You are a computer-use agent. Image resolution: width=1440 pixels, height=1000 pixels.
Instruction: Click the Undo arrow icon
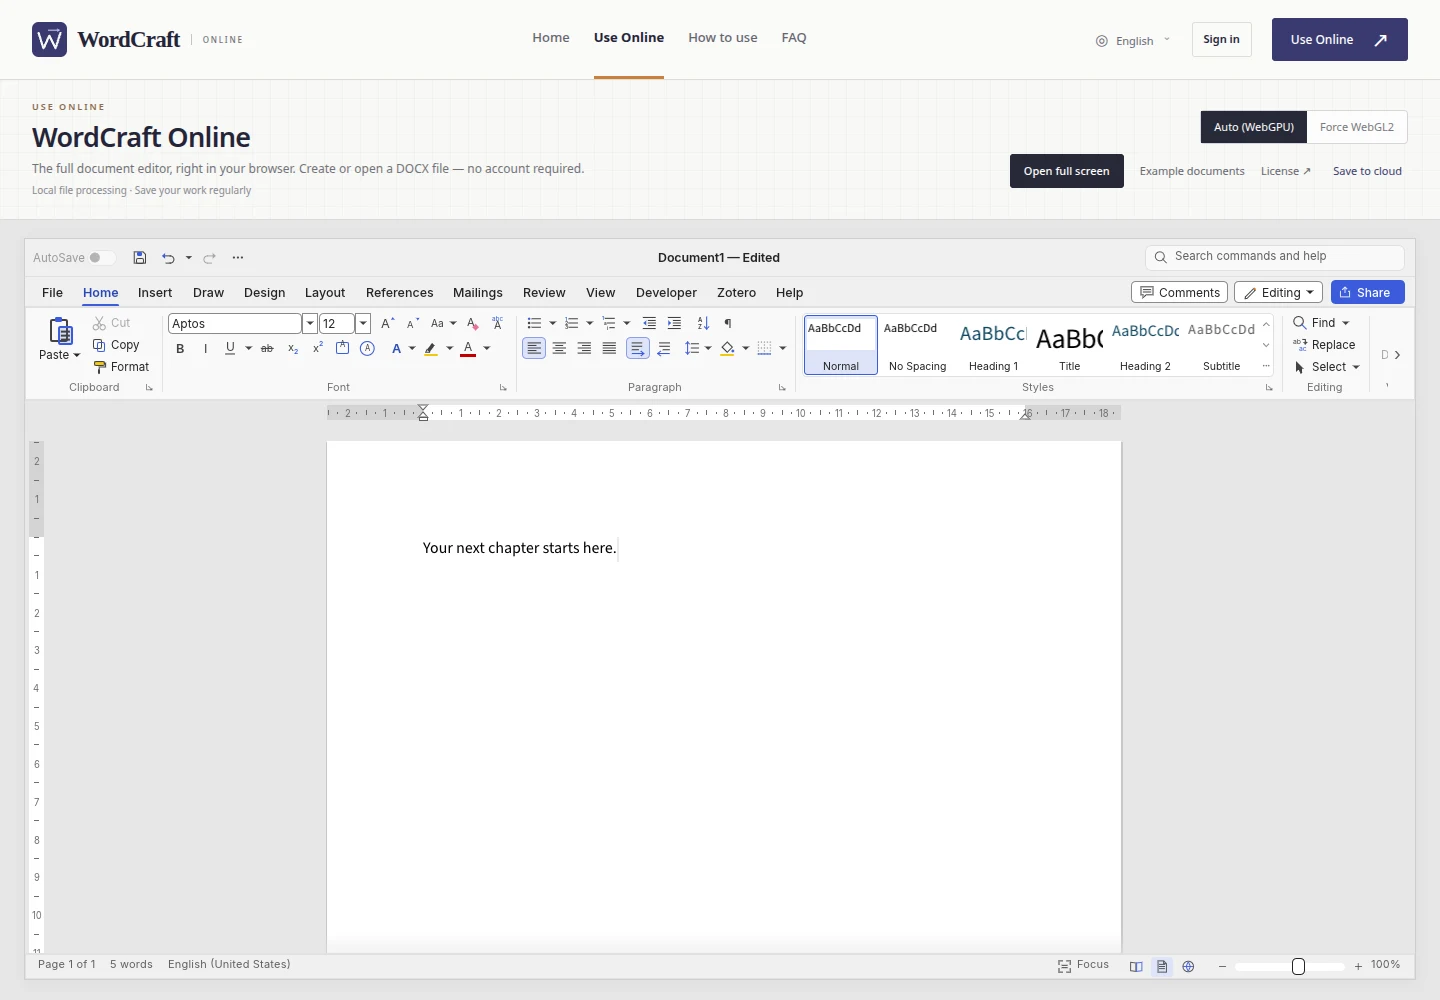[x=168, y=258]
